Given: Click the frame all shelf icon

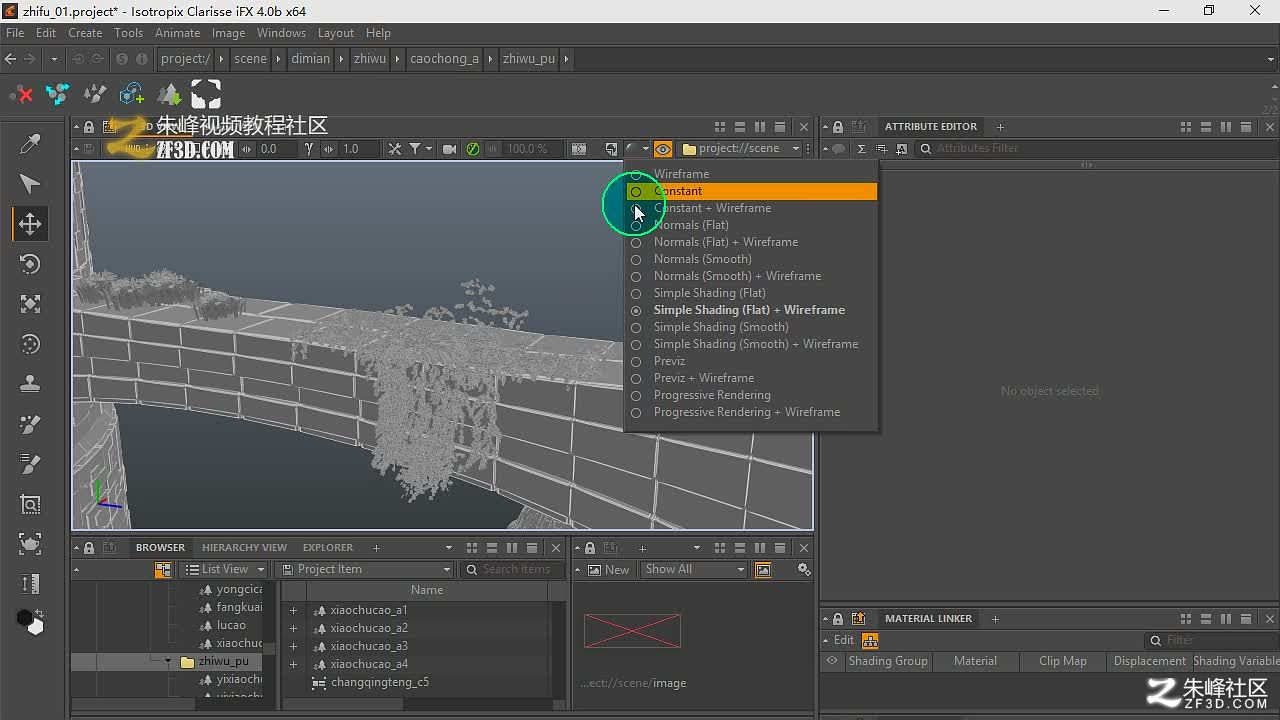Looking at the screenshot, I should point(206,95).
